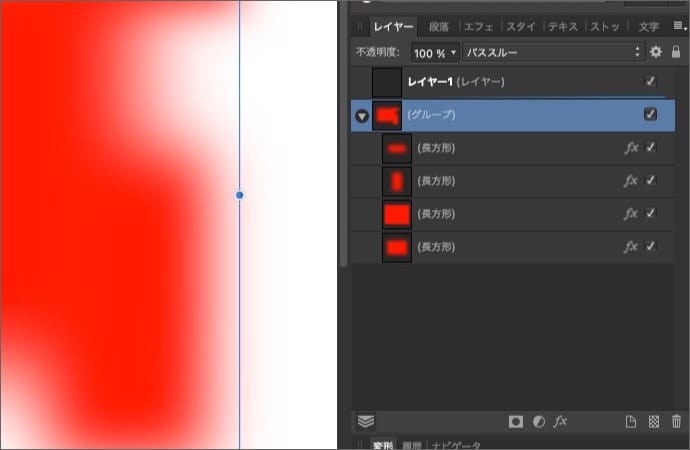Open the 不透明度 100% opacity dropdown
Image resolution: width=690 pixels, height=450 pixels.
[435, 52]
